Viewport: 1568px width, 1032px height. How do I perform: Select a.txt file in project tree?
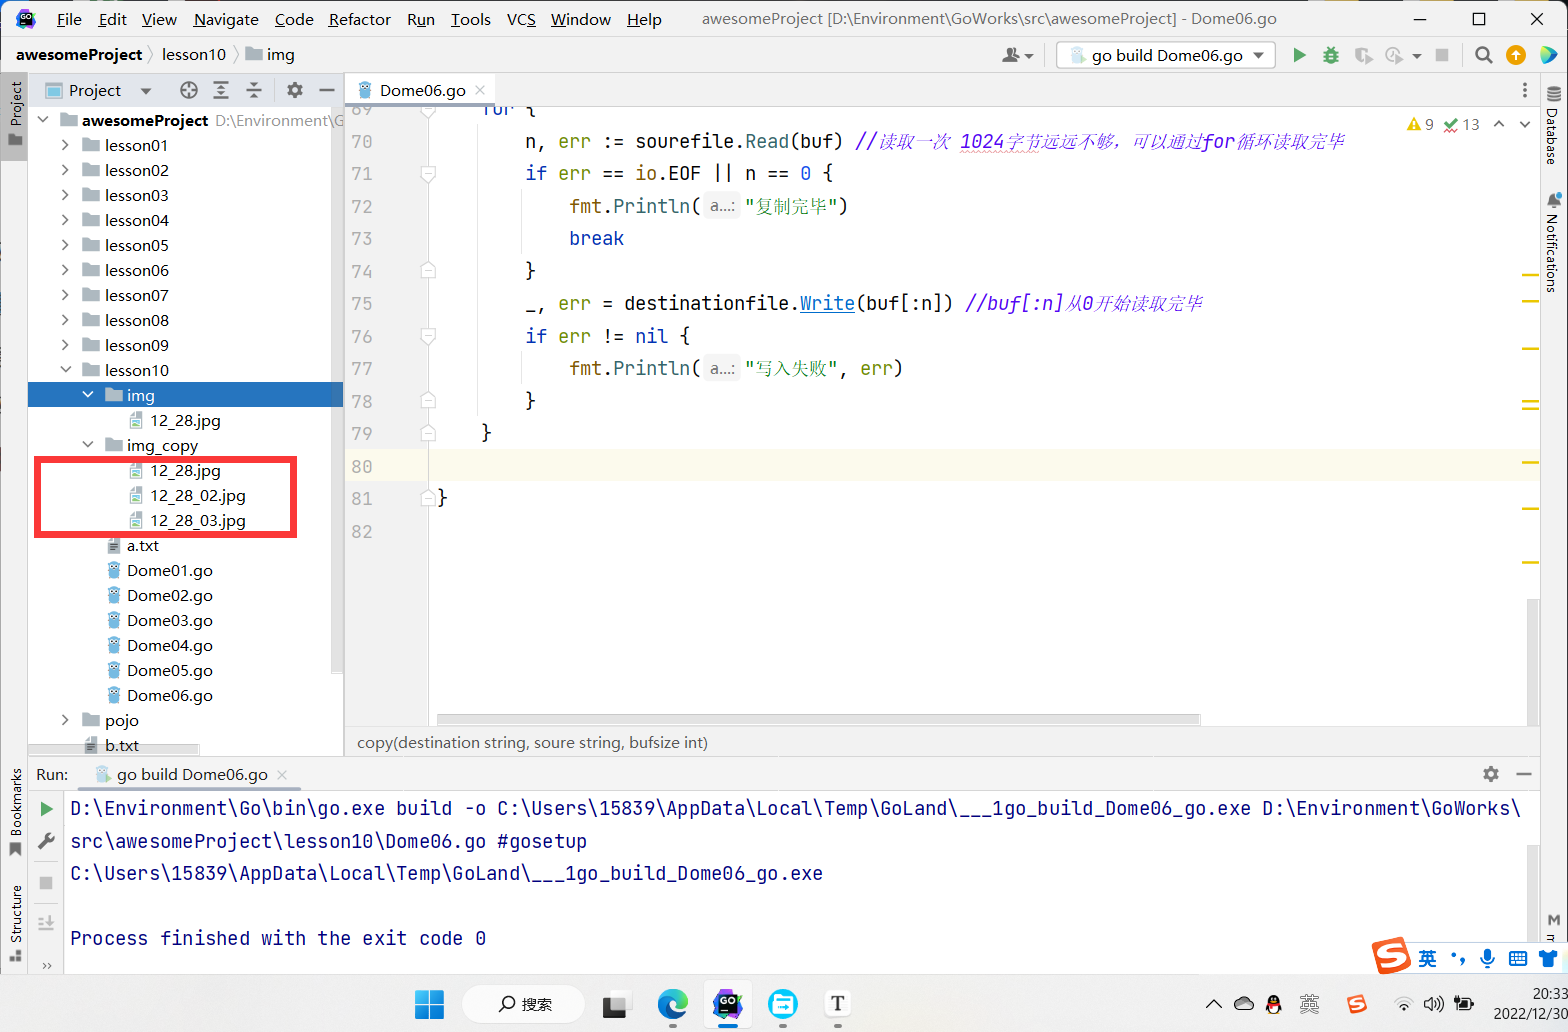click(x=143, y=545)
